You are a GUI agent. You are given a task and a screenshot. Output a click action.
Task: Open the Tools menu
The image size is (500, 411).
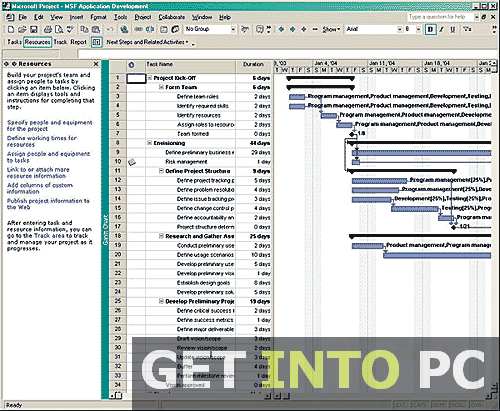120,17
